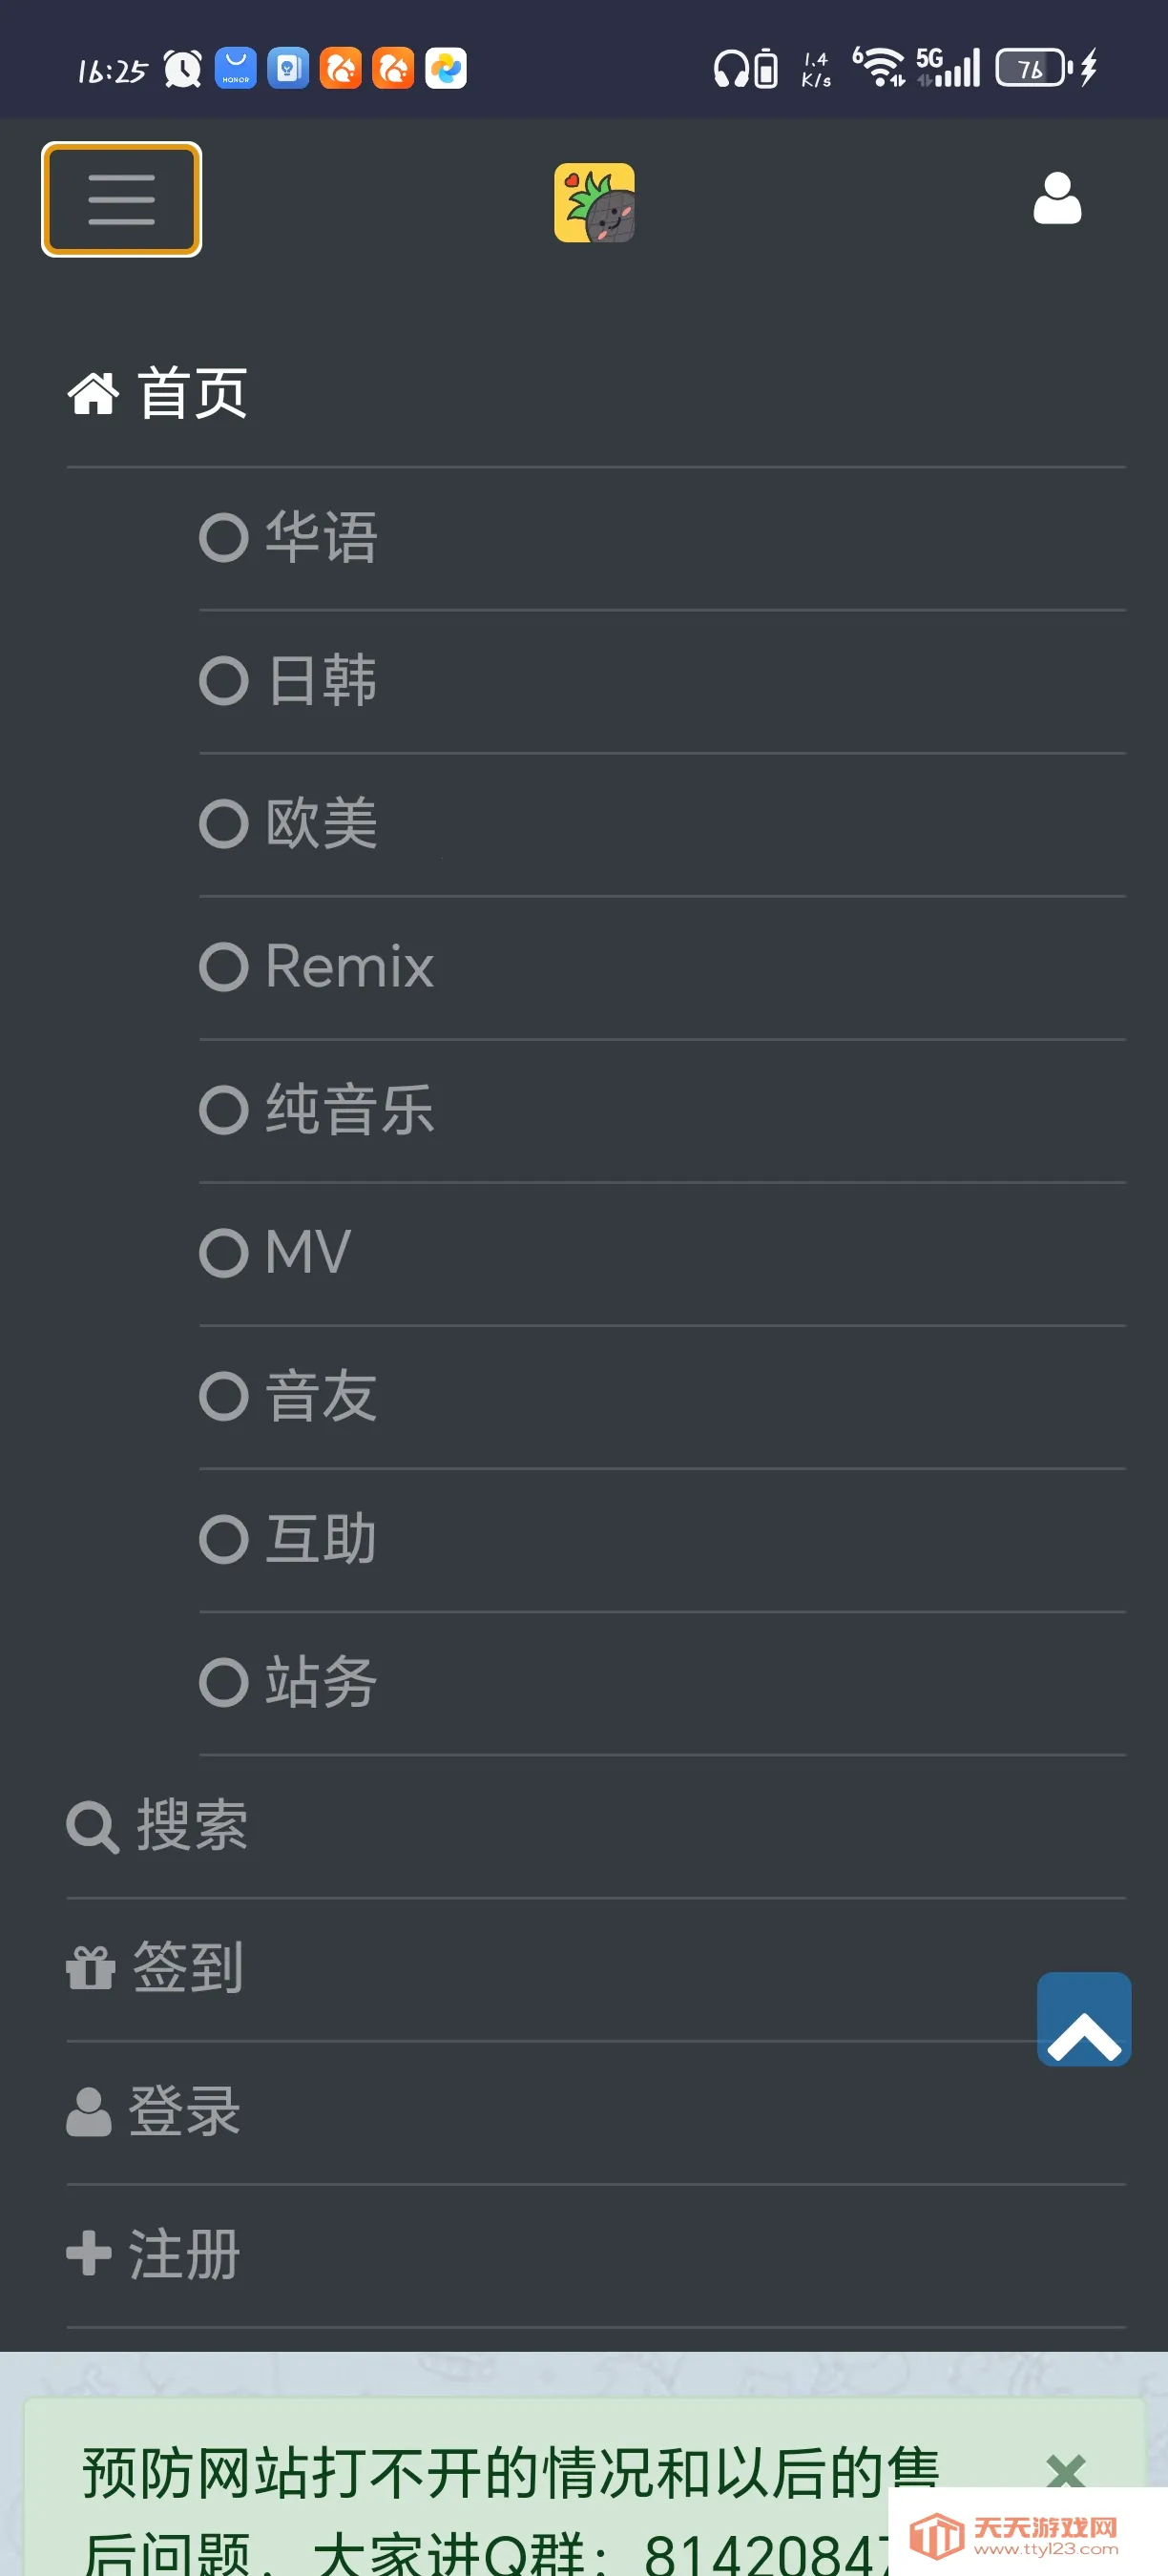Image resolution: width=1168 pixels, height=2576 pixels.
Task: Select the 华语 category
Action: point(289,538)
